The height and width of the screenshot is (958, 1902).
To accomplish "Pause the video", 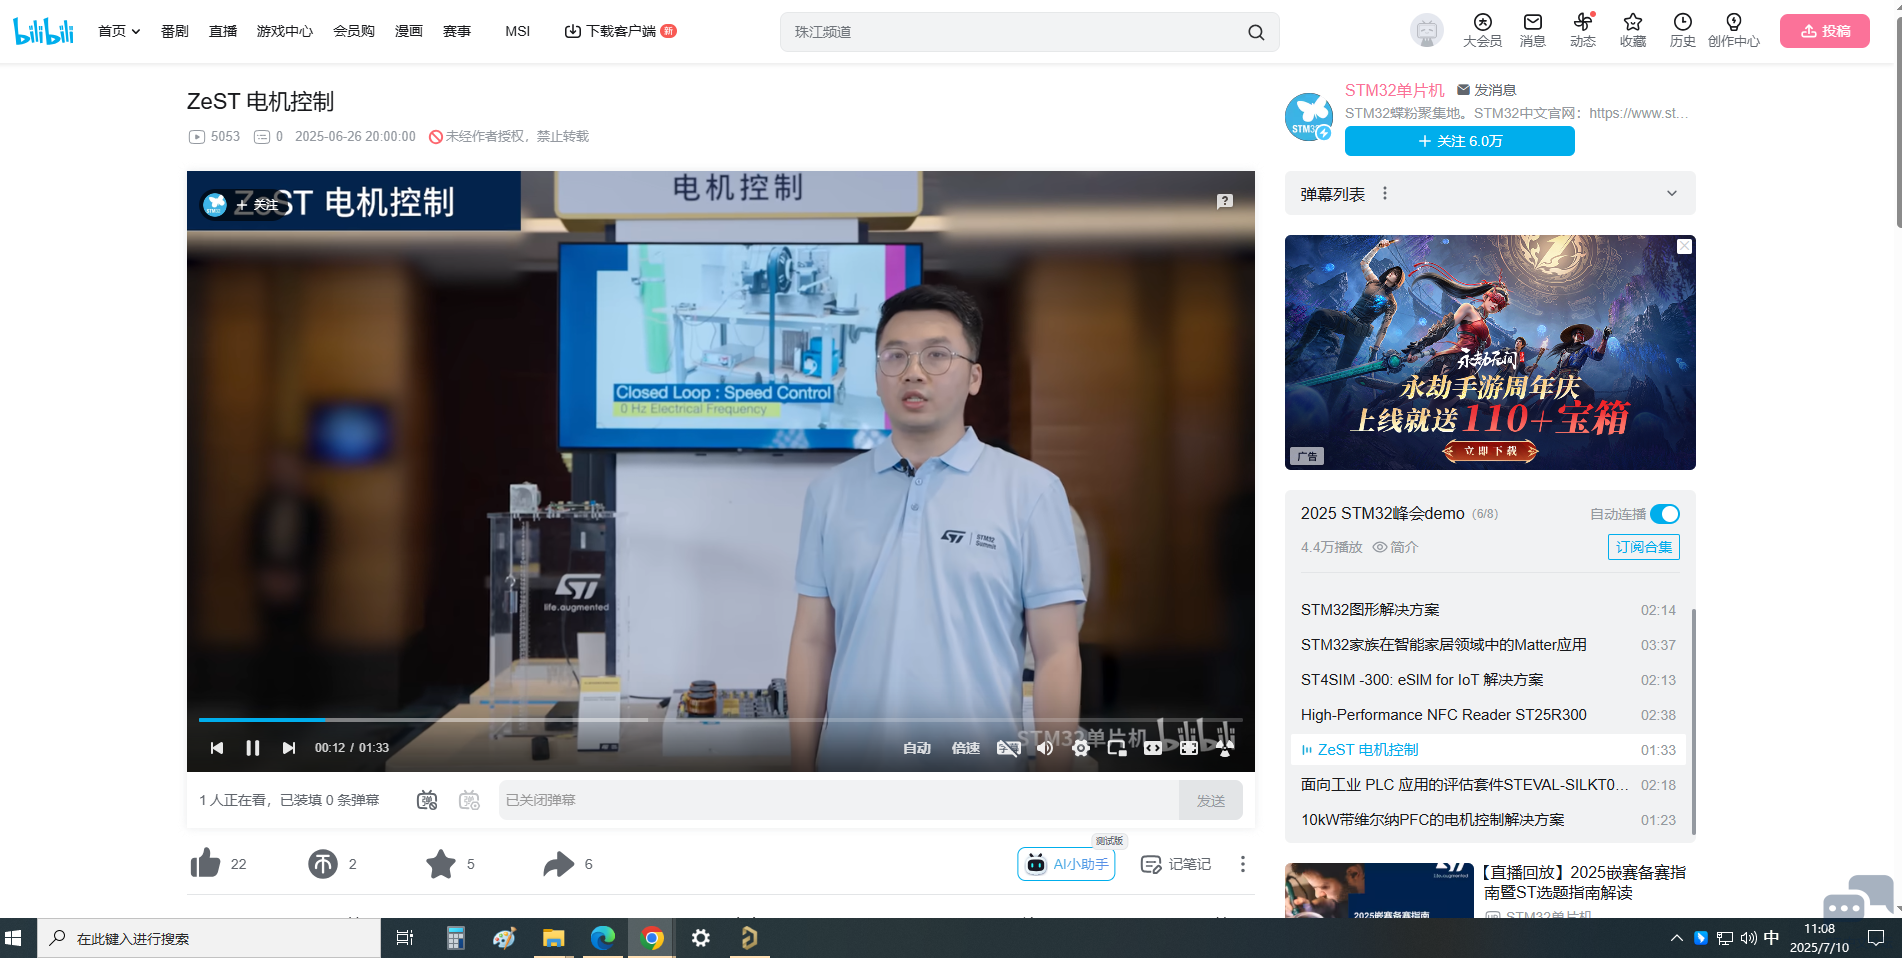I will [x=253, y=747].
